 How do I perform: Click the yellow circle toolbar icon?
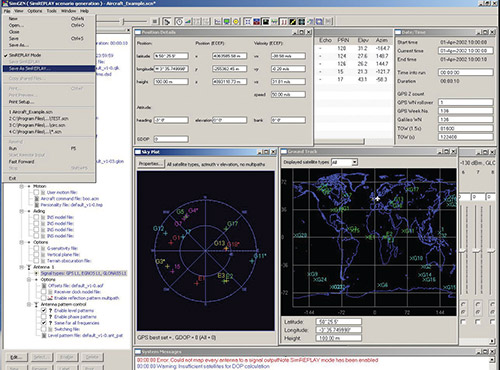(x=236, y=22)
